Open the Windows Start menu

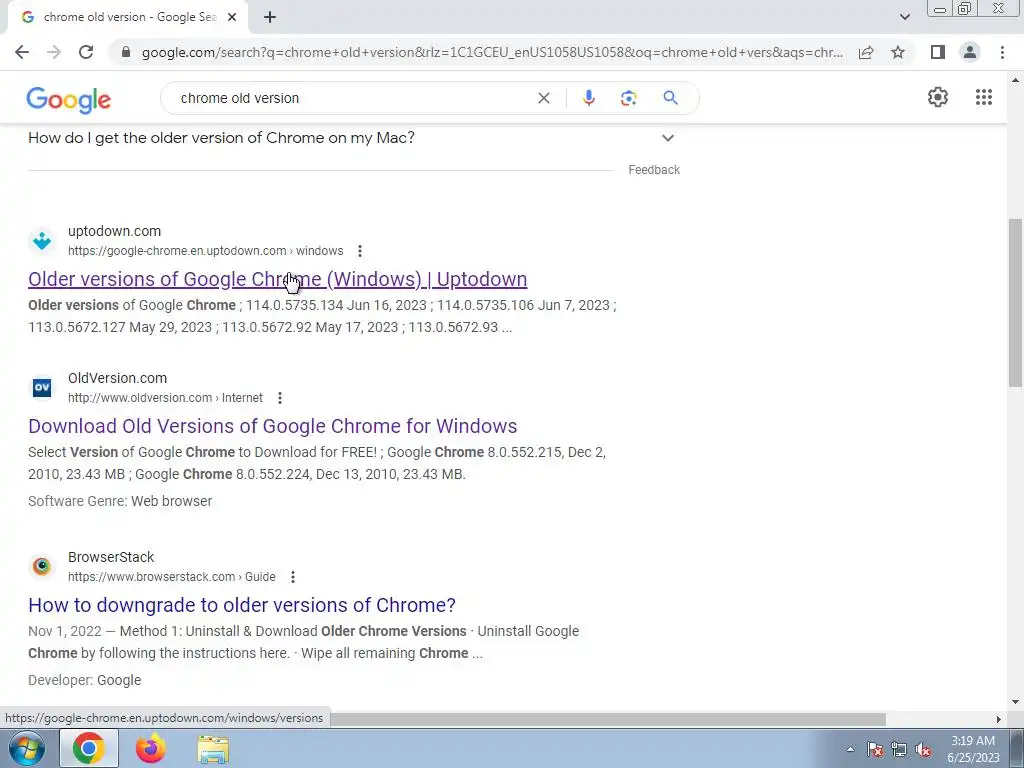26,748
